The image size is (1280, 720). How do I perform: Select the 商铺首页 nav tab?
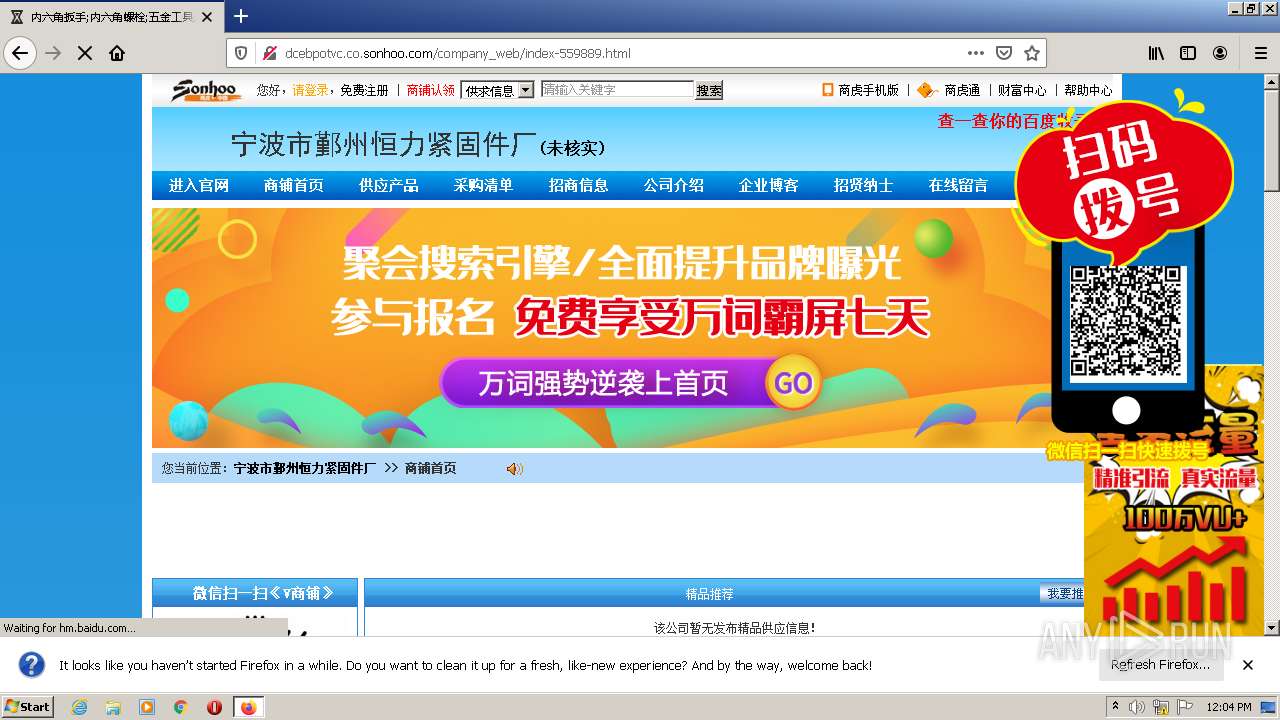point(294,185)
